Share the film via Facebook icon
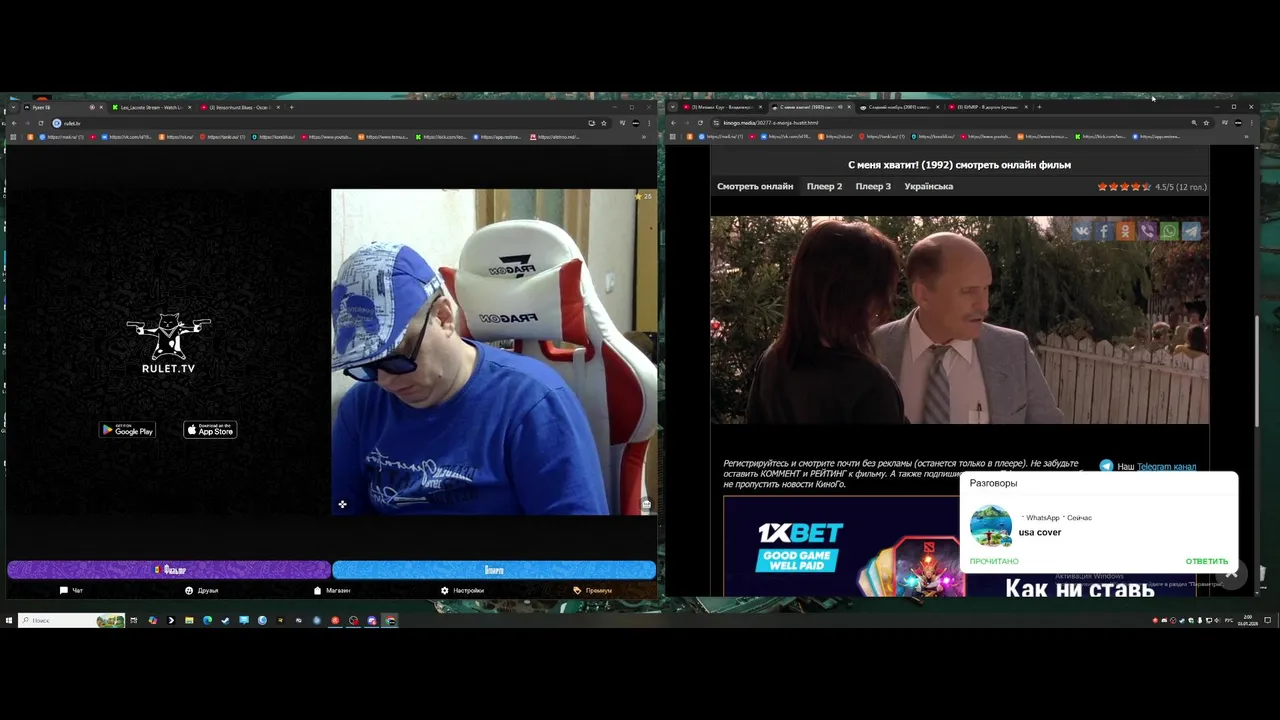 click(1104, 231)
